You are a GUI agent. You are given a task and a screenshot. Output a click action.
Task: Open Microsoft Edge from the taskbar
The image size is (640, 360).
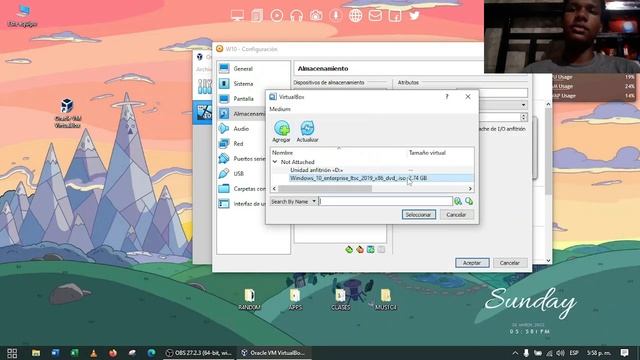[151, 353]
